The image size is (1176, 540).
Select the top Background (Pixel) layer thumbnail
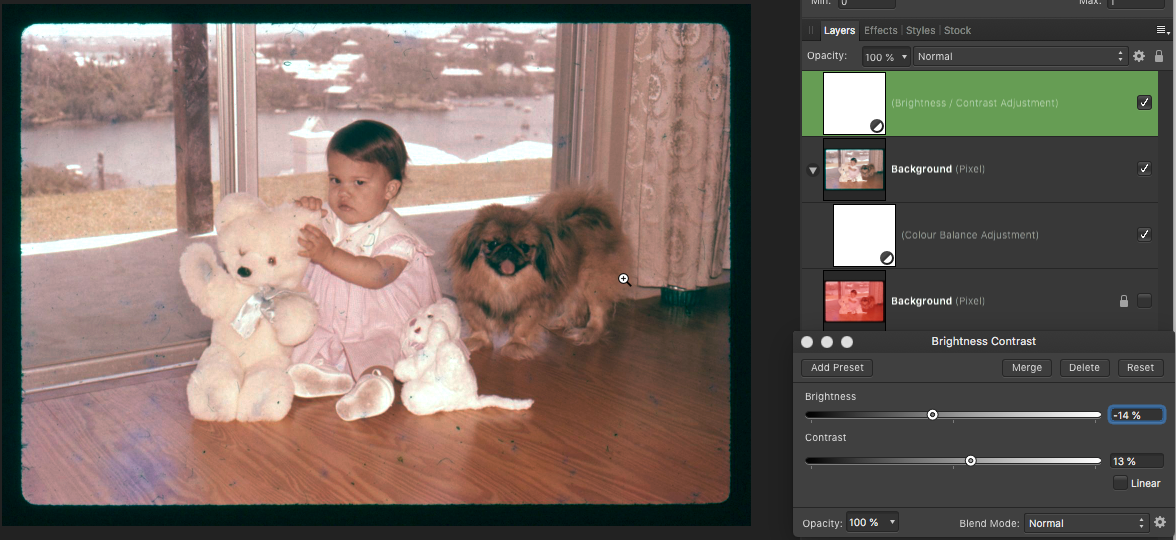click(x=854, y=170)
